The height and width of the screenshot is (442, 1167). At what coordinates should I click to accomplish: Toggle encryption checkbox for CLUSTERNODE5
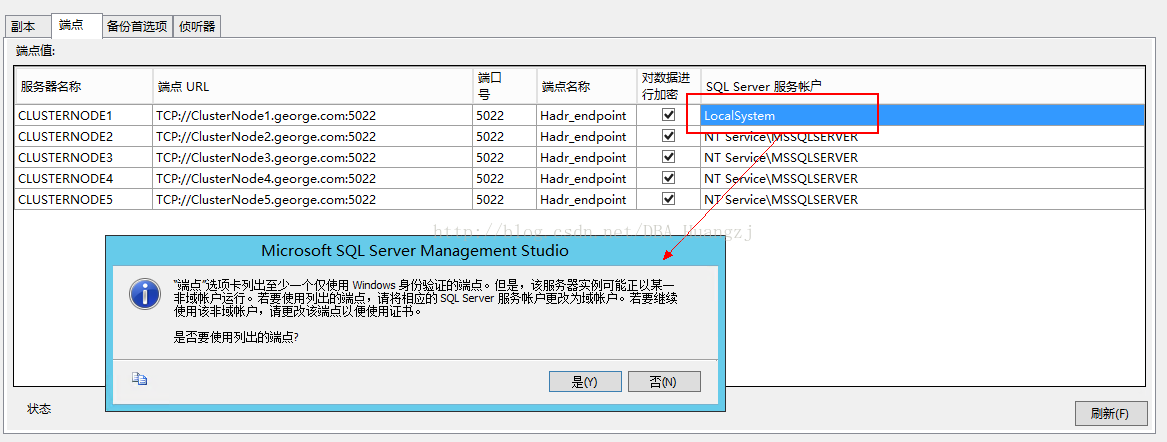click(x=668, y=199)
